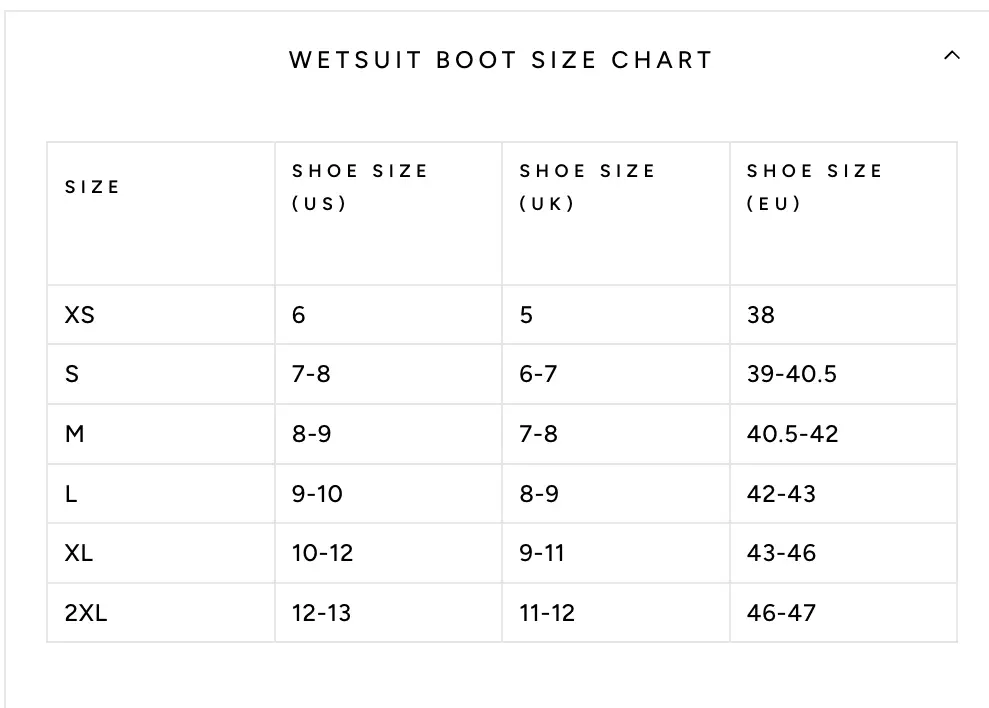Image resolution: width=989 pixels, height=708 pixels.
Task: Select the XL size row label
Action: tap(80, 553)
